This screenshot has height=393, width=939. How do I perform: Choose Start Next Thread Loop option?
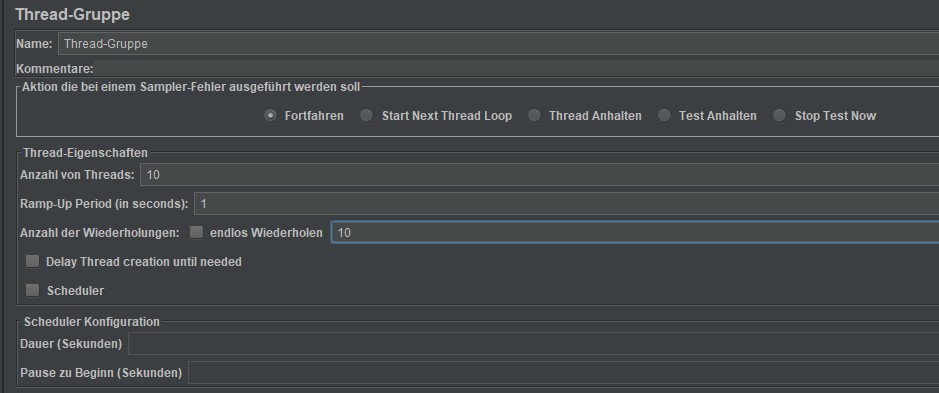tap(366, 116)
